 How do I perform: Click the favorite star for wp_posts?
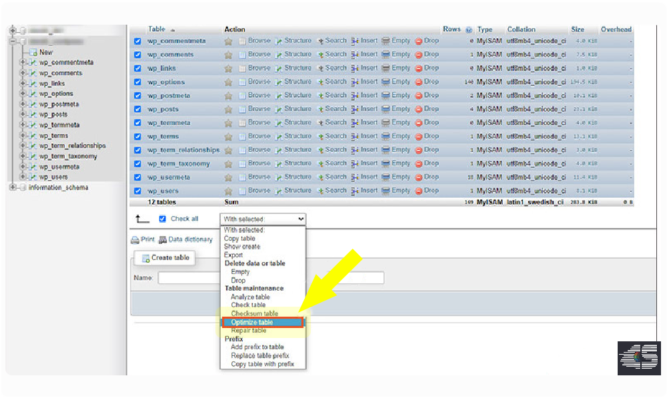point(228,109)
